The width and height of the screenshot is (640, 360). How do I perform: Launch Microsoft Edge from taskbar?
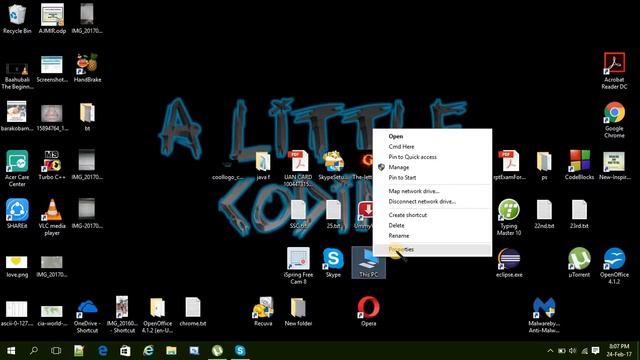click(x=102, y=351)
